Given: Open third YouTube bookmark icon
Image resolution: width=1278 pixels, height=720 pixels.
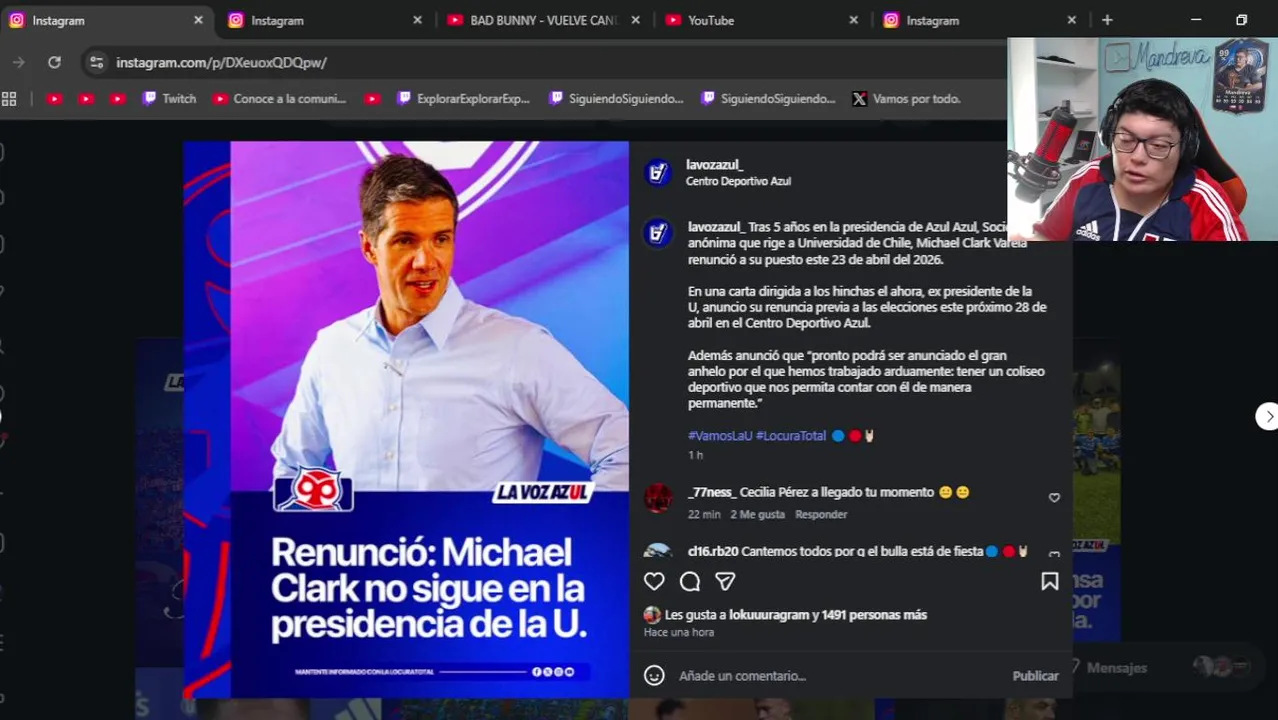Looking at the screenshot, I should coord(118,98).
